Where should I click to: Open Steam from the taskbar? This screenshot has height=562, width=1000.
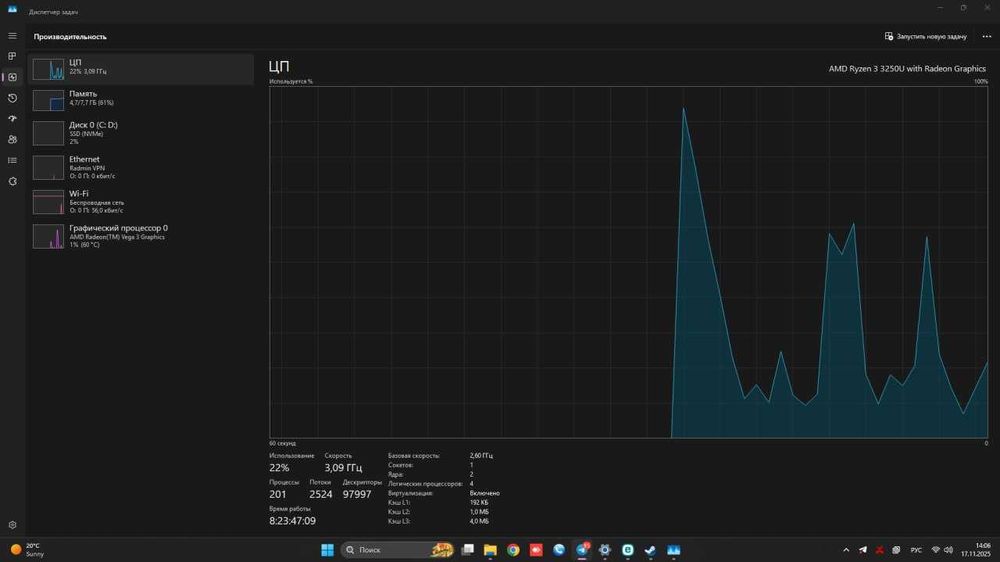point(651,550)
